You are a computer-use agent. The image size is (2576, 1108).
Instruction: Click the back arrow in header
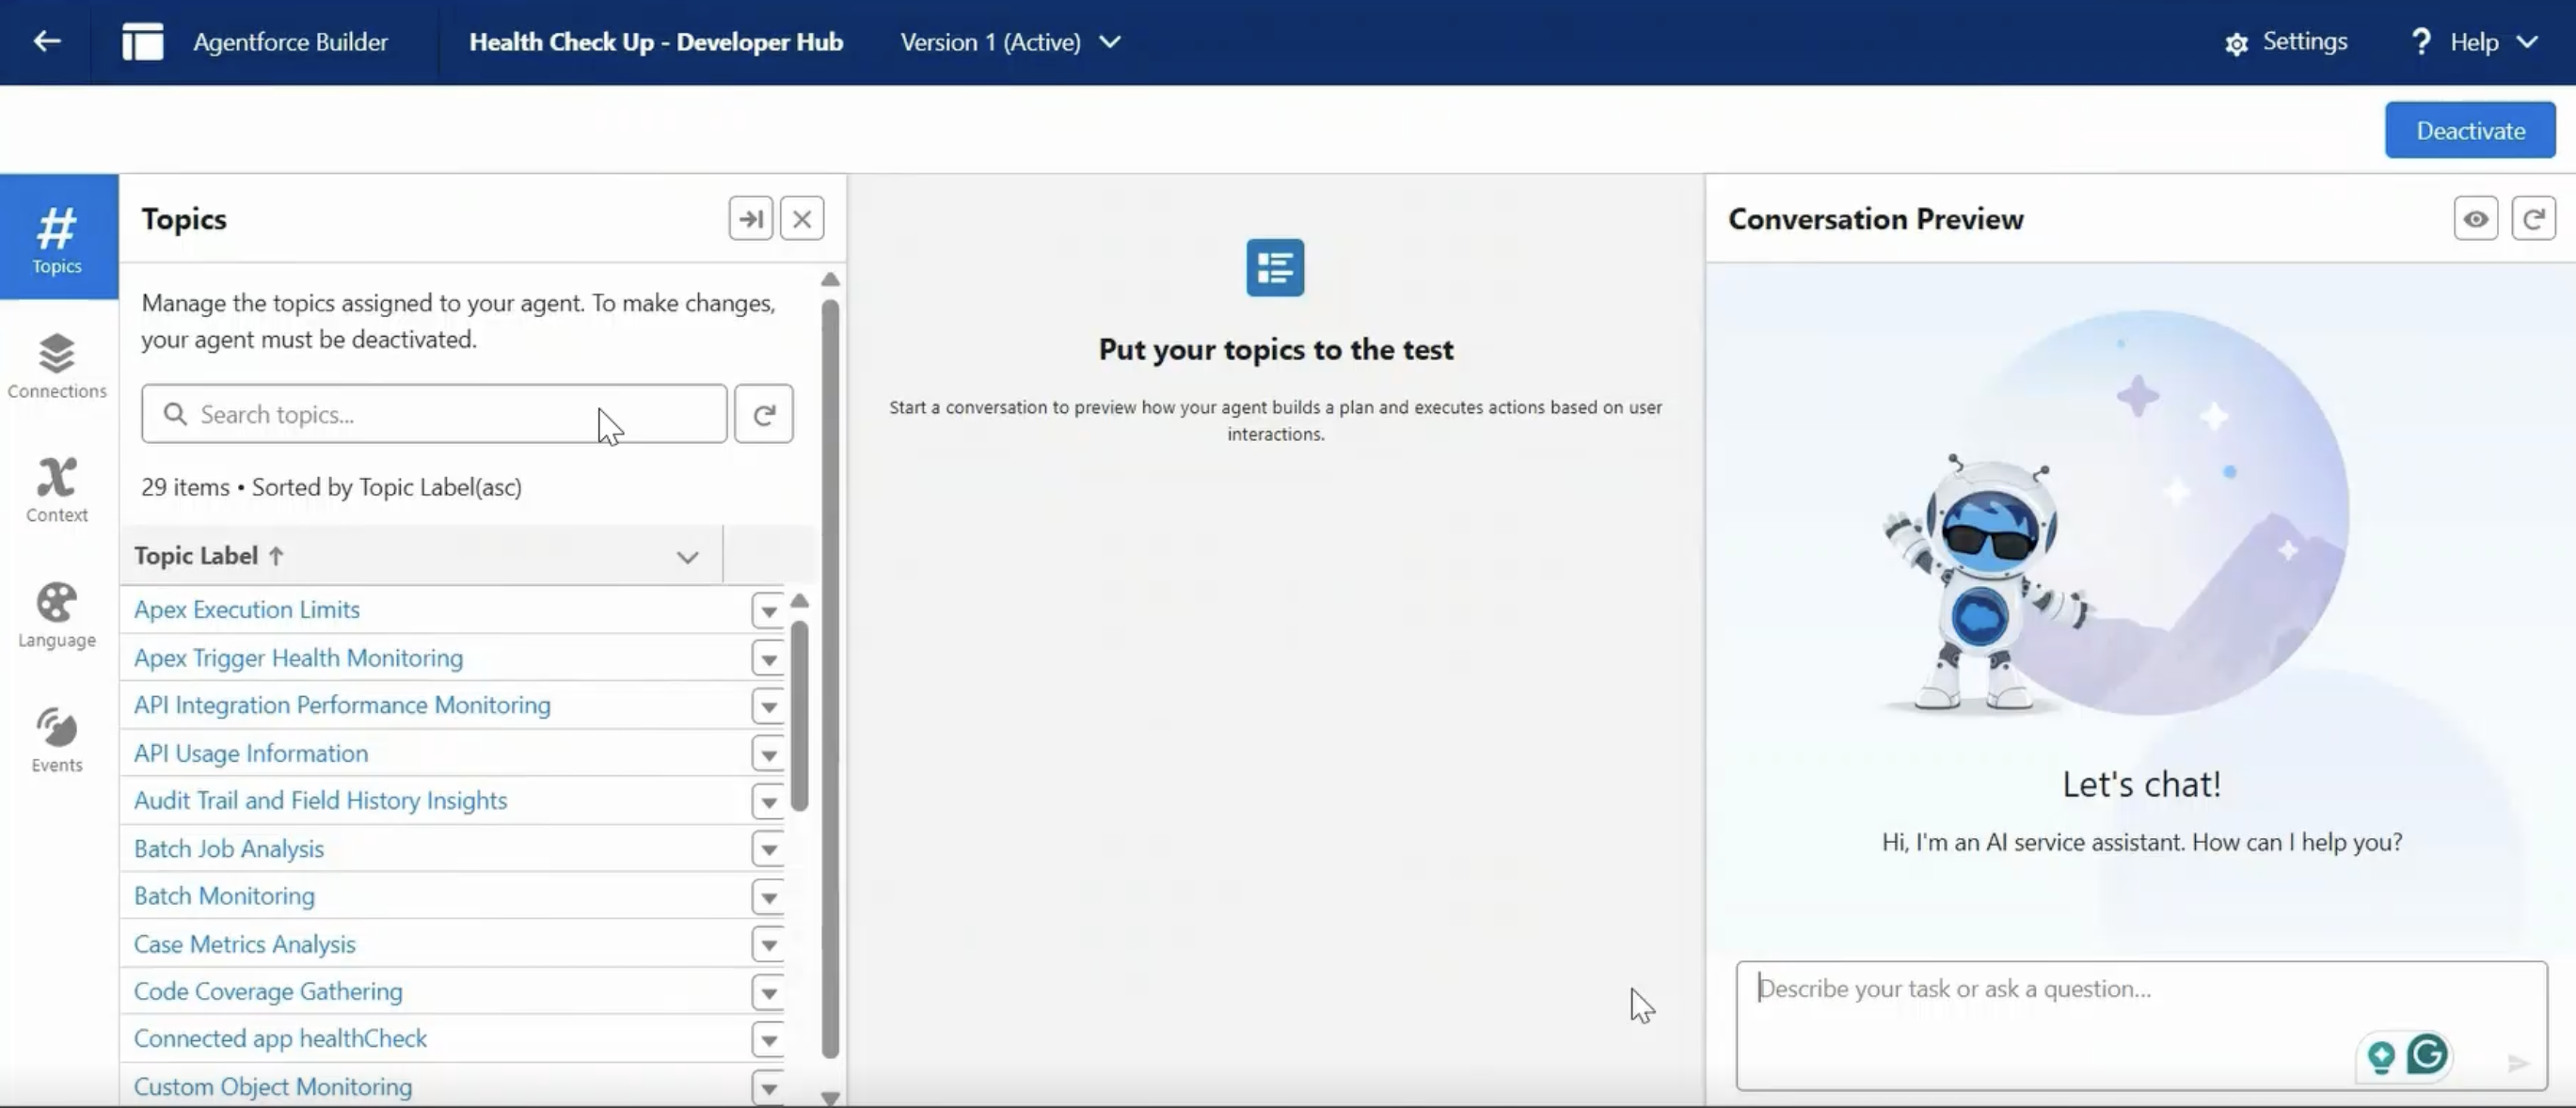click(46, 41)
